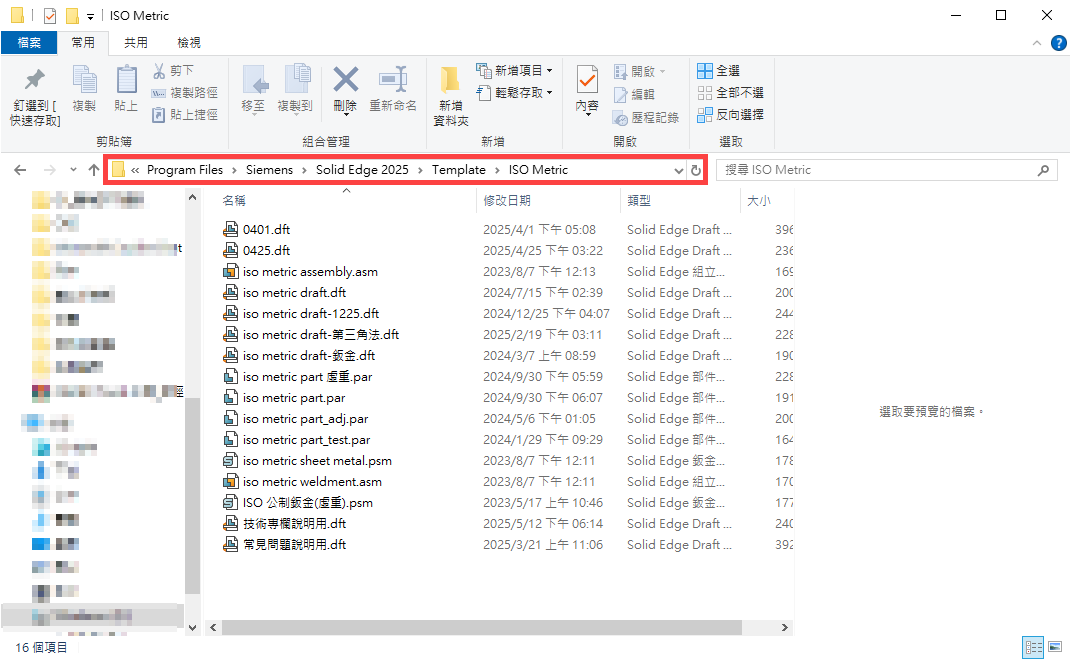
Task: Open the 新增項目 dropdown
Action: tap(514, 70)
